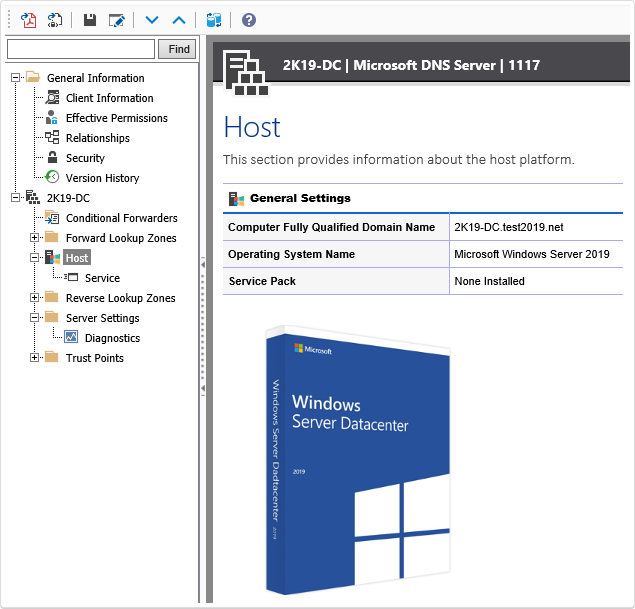Click the database compare toolbar icon
This screenshot has height=609, width=635.
[x=213, y=20]
